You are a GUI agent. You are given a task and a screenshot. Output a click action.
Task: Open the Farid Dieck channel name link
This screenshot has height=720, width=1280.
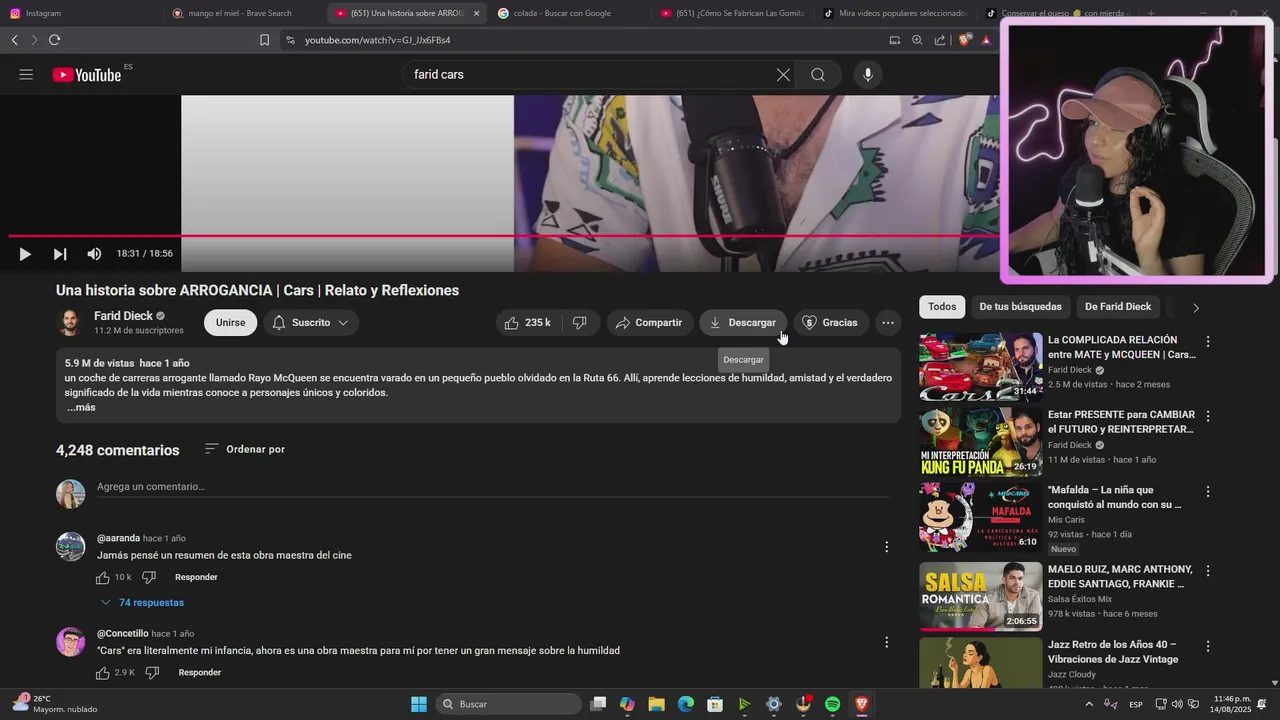(123, 316)
